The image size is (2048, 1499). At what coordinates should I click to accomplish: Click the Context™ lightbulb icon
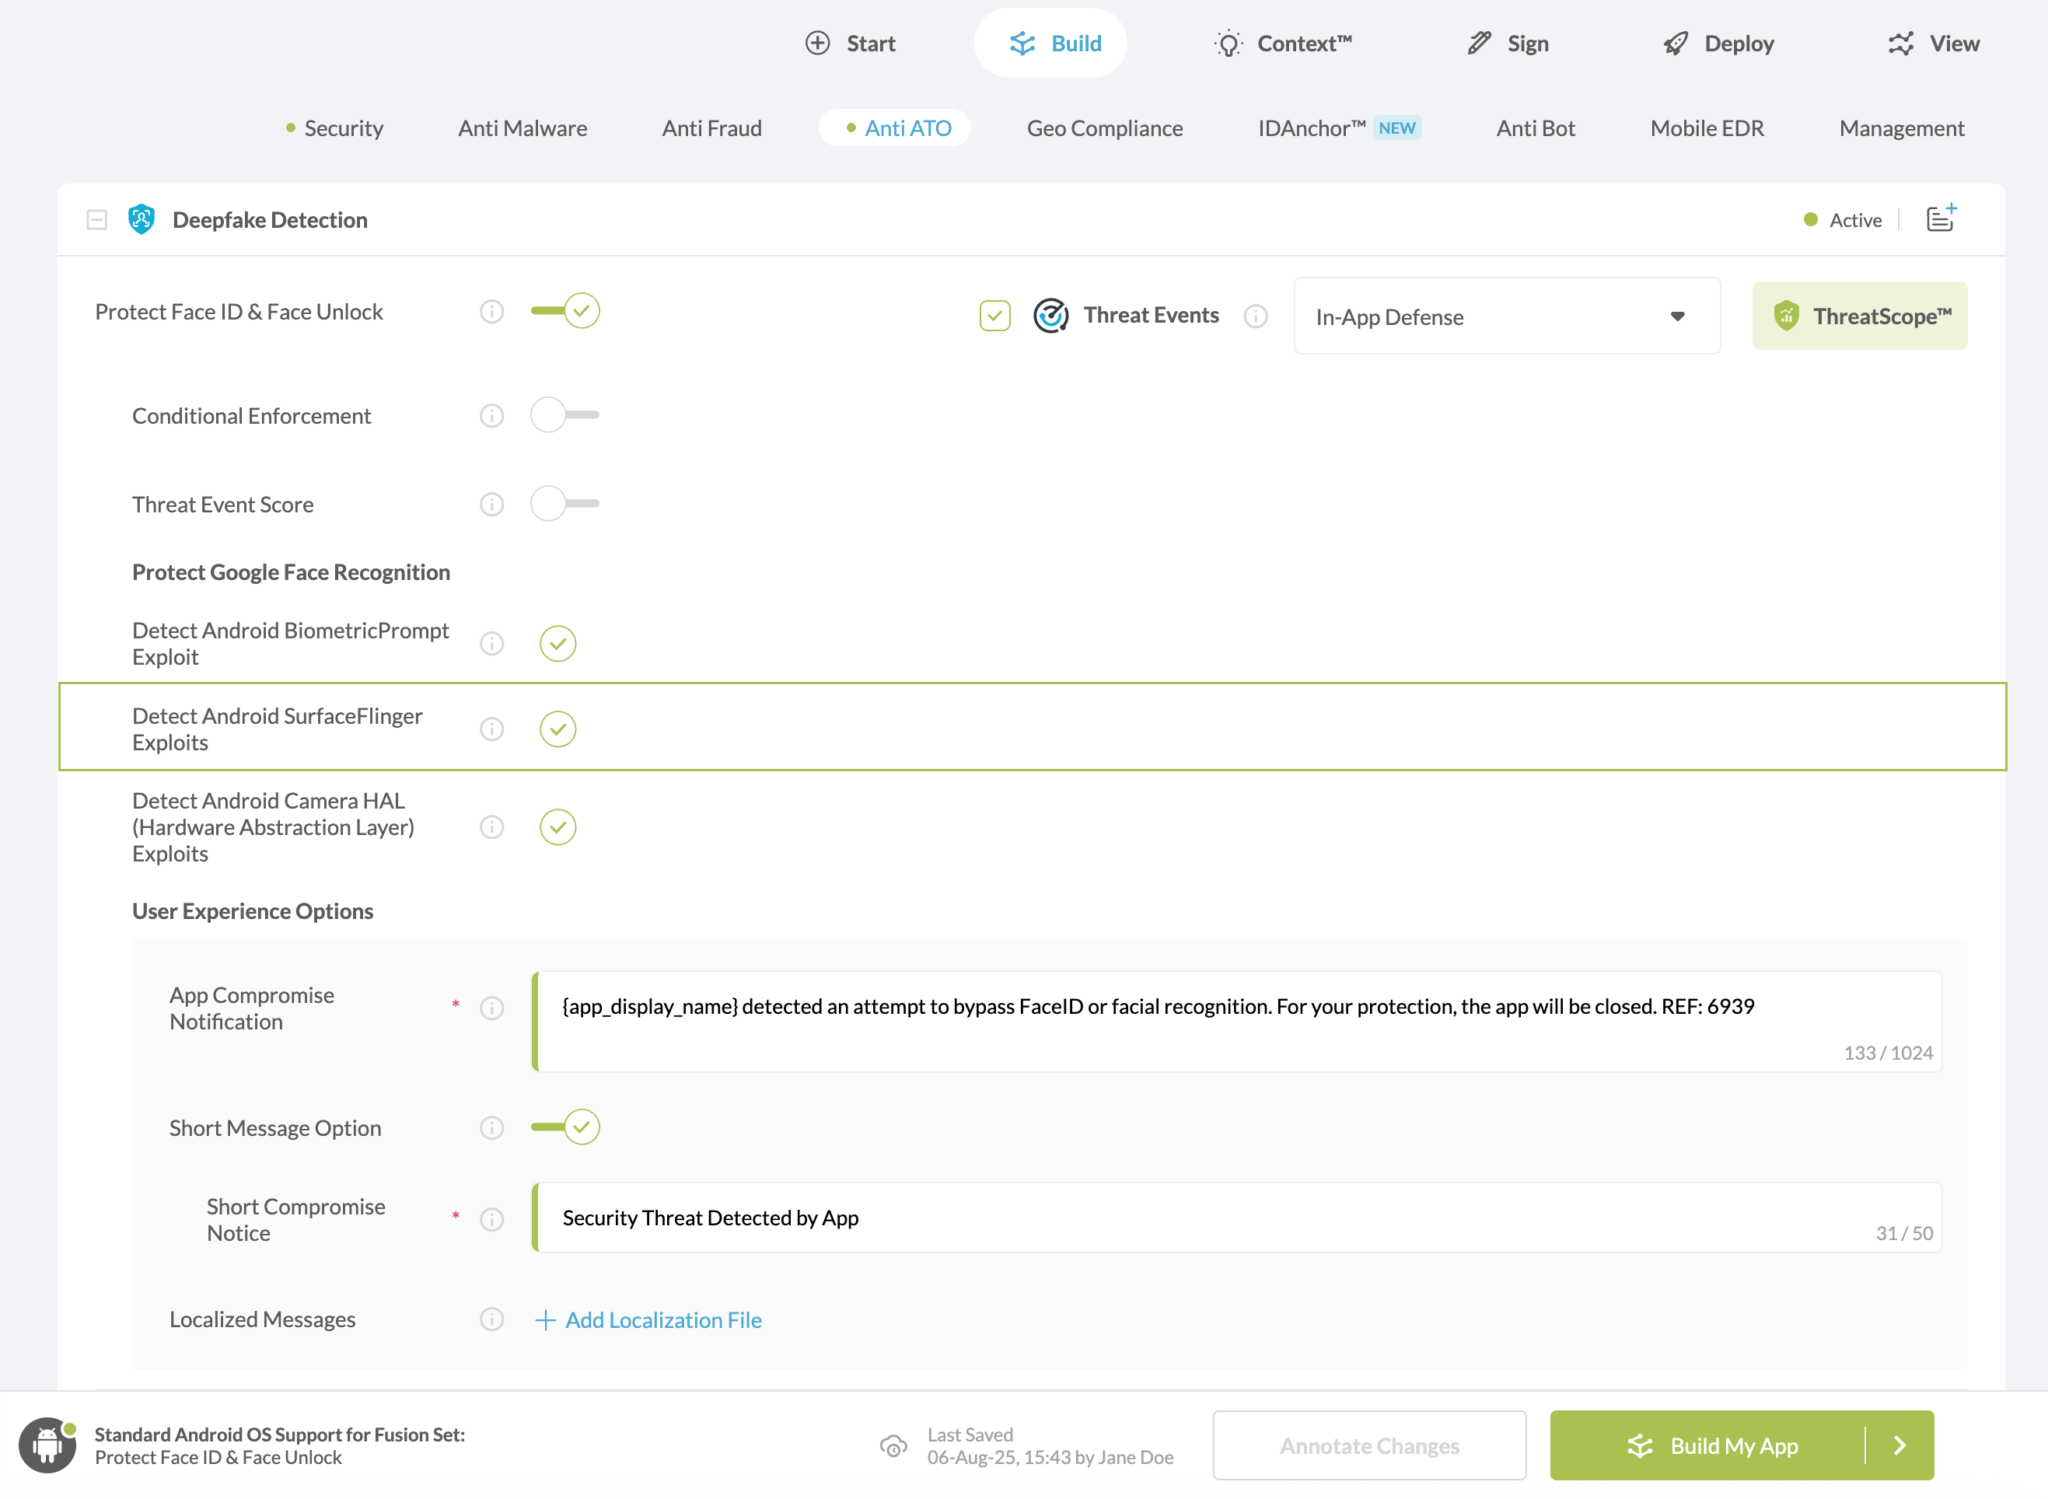(1227, 43)
